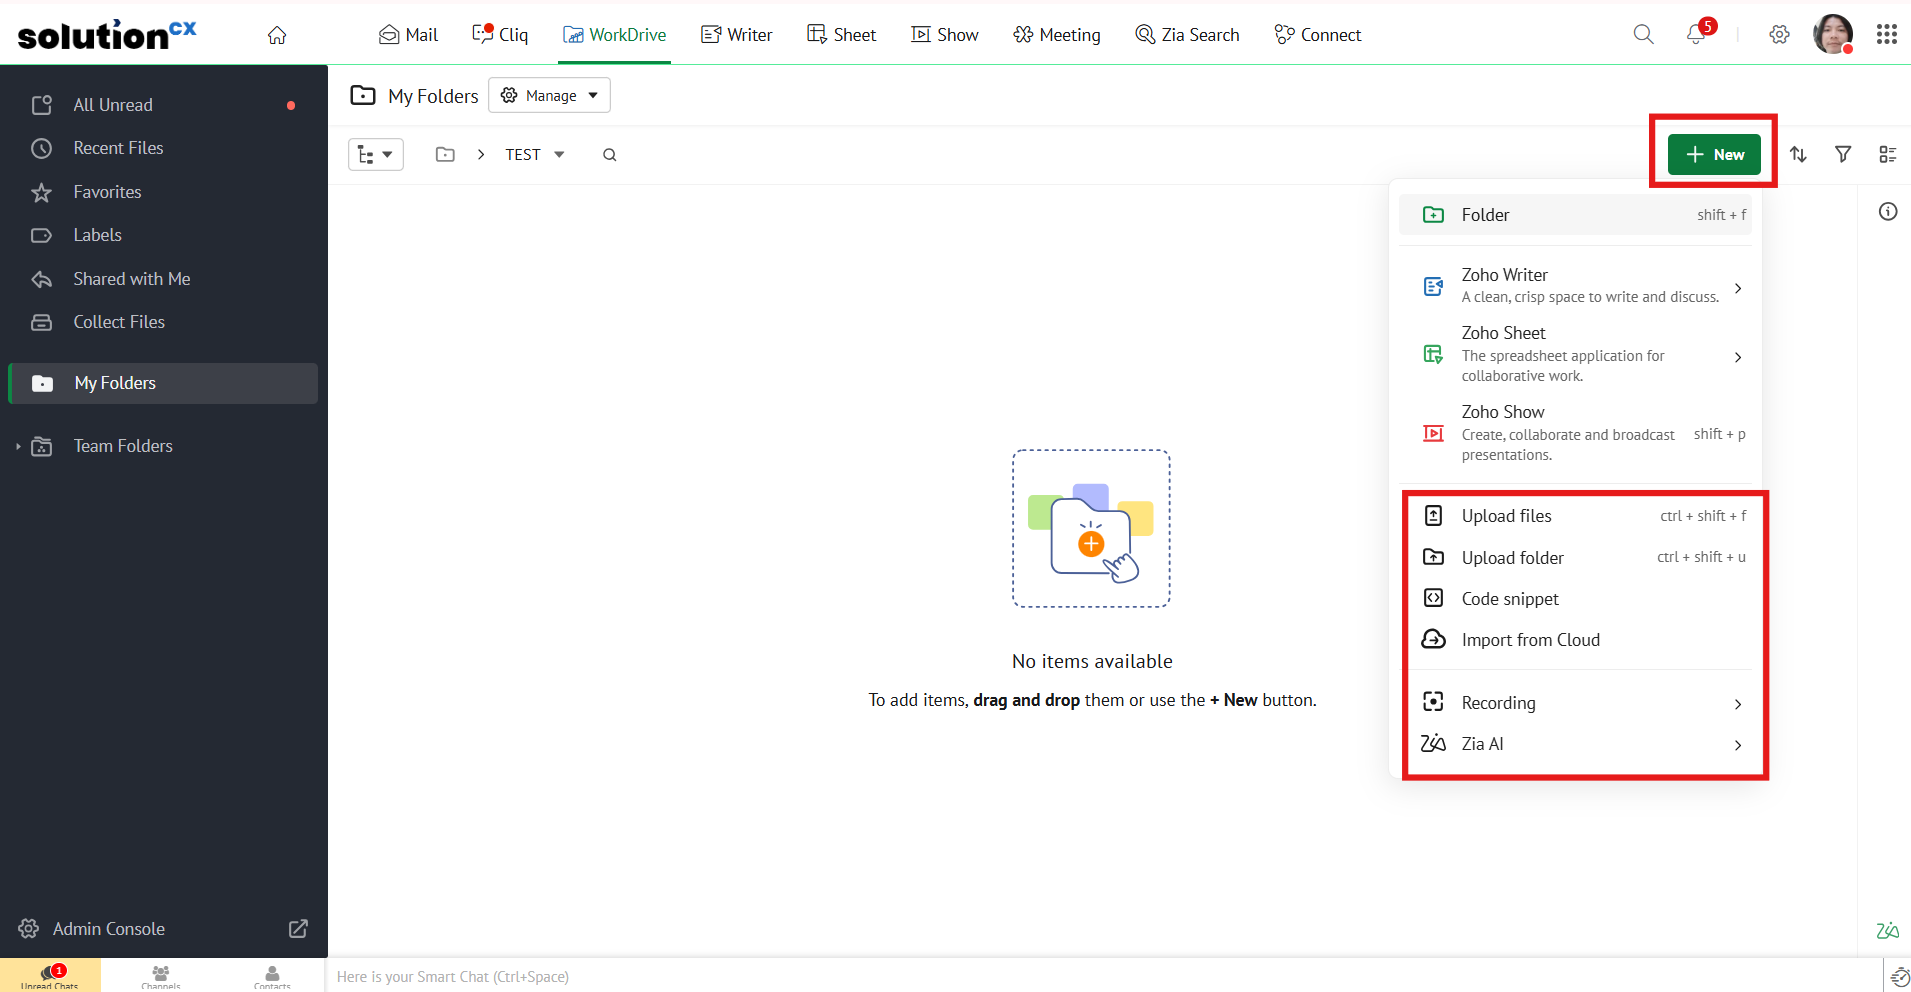Open the sort options icon
This screenshot has width=1911, height=992.
point(1798,154)
